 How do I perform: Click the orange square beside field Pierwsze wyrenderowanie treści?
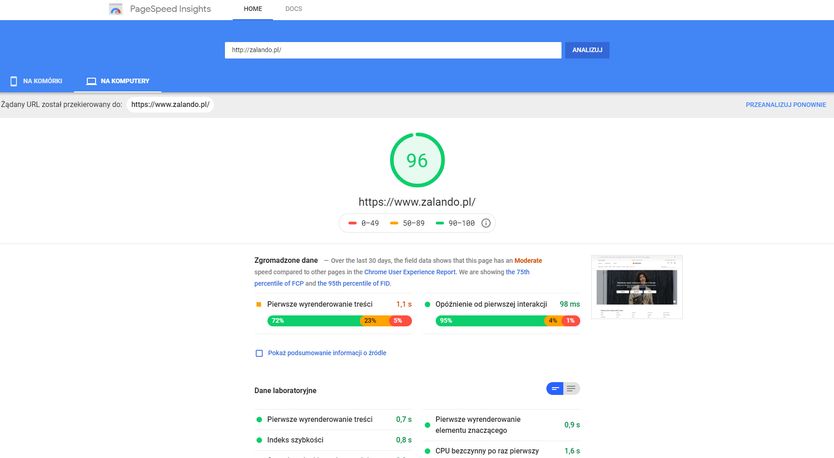tap(259, 304)
